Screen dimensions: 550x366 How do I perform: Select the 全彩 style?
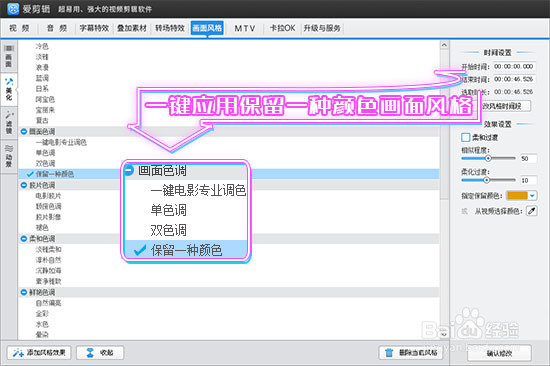[x=42, y=313]
